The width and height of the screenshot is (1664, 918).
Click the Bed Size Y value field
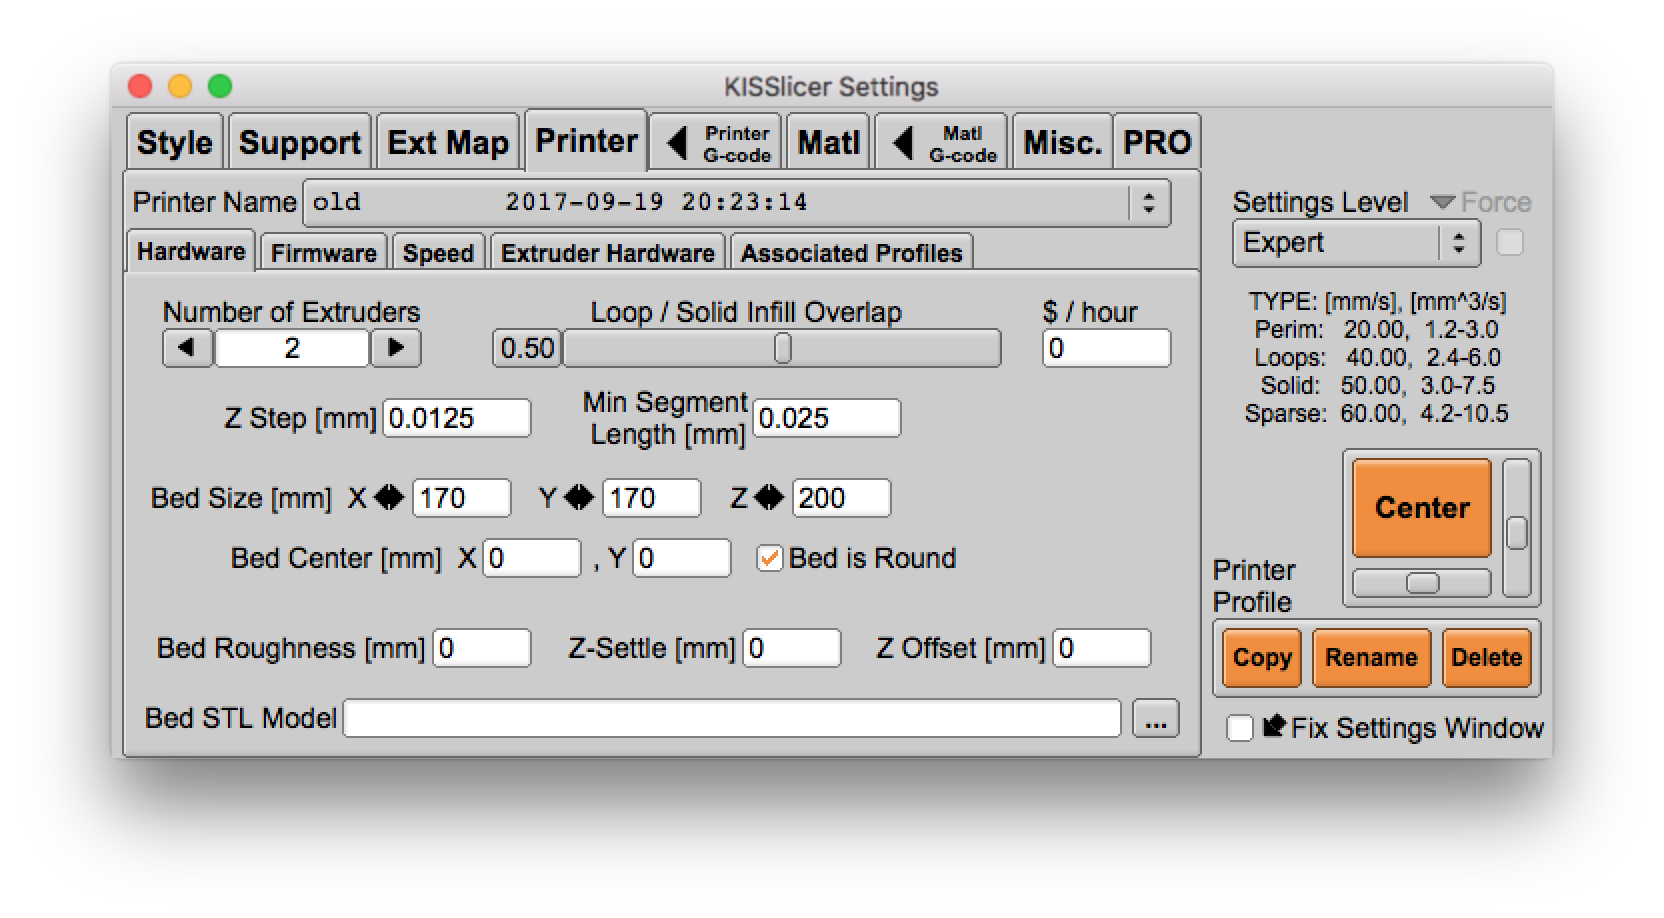coord(651,498)
